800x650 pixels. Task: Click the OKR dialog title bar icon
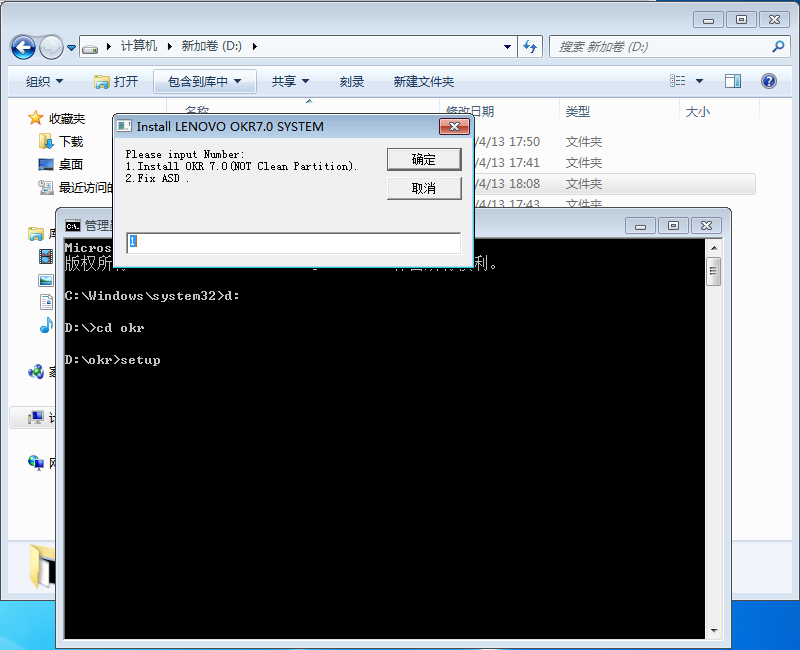(x=124, y=126)
